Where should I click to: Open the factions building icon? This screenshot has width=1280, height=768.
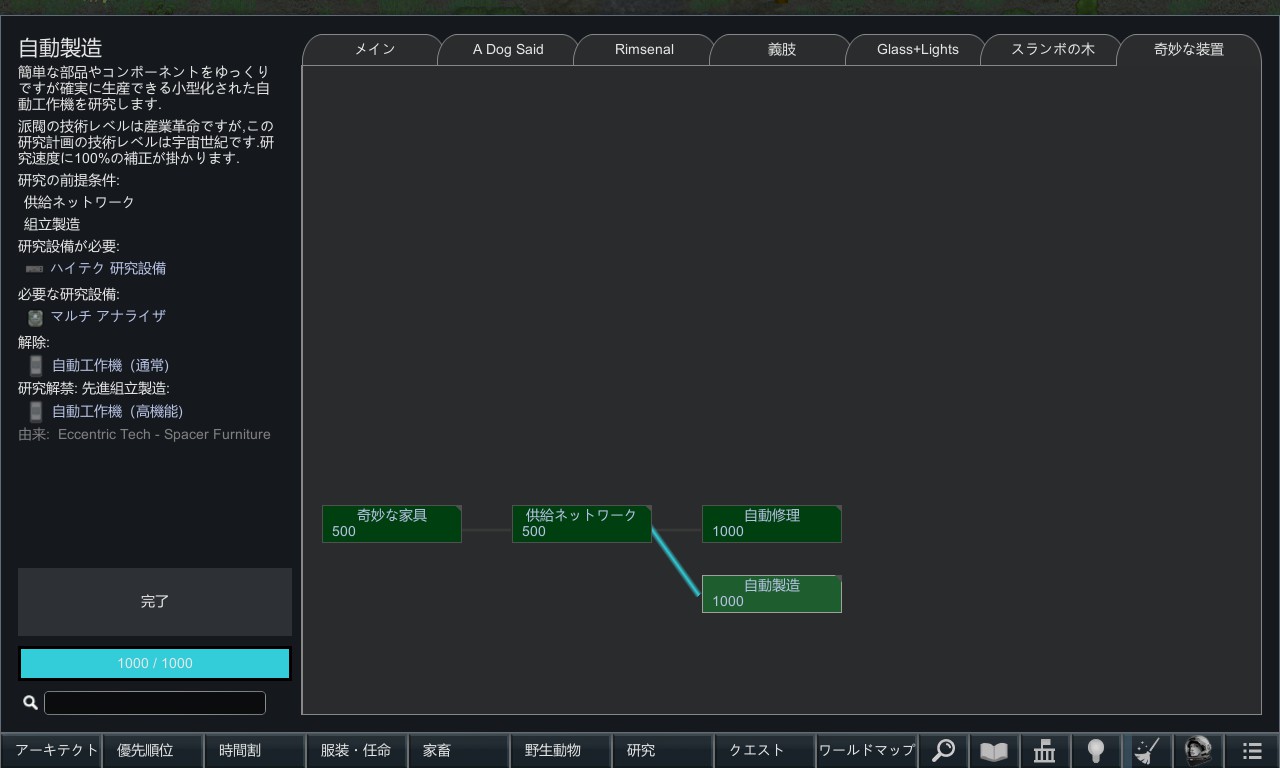1045,750
